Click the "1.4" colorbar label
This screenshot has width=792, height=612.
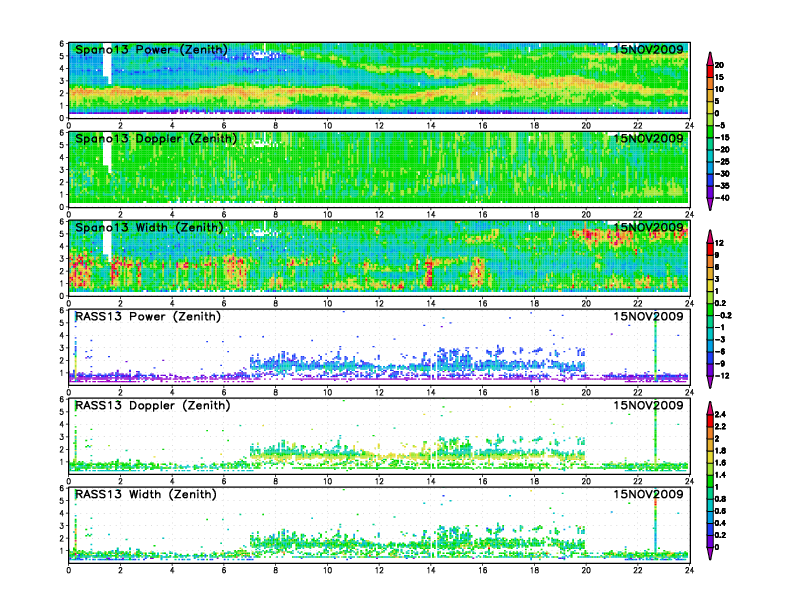[720, 475]
